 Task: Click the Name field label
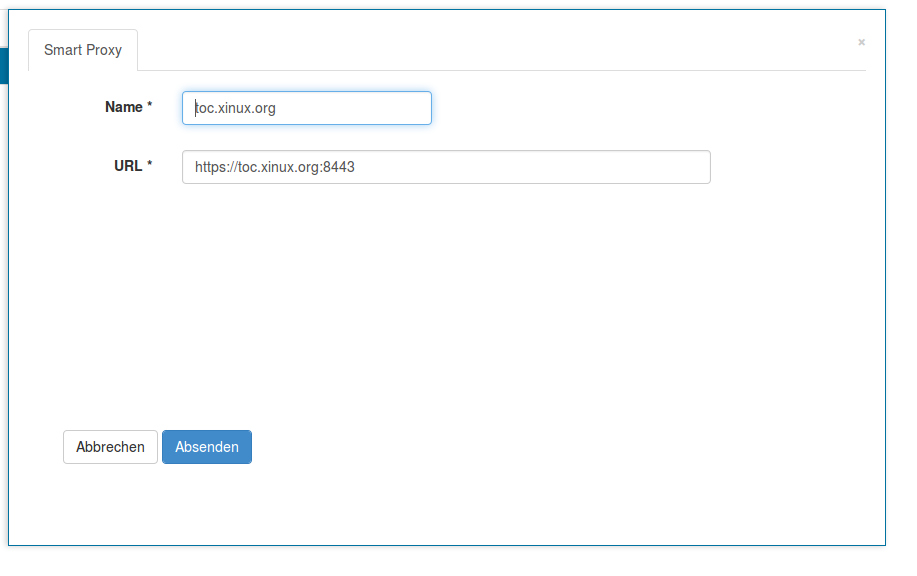(x=123, y=107)
